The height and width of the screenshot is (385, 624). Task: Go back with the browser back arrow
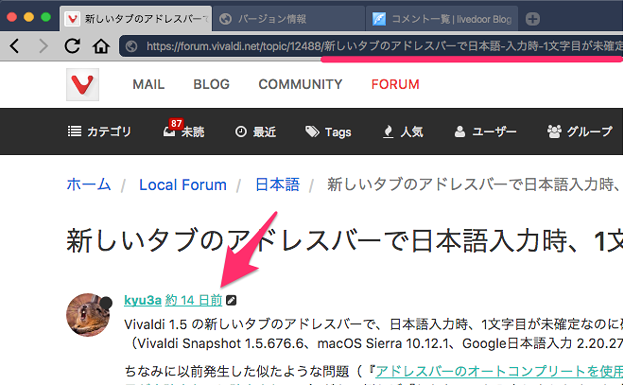point(15,46)
